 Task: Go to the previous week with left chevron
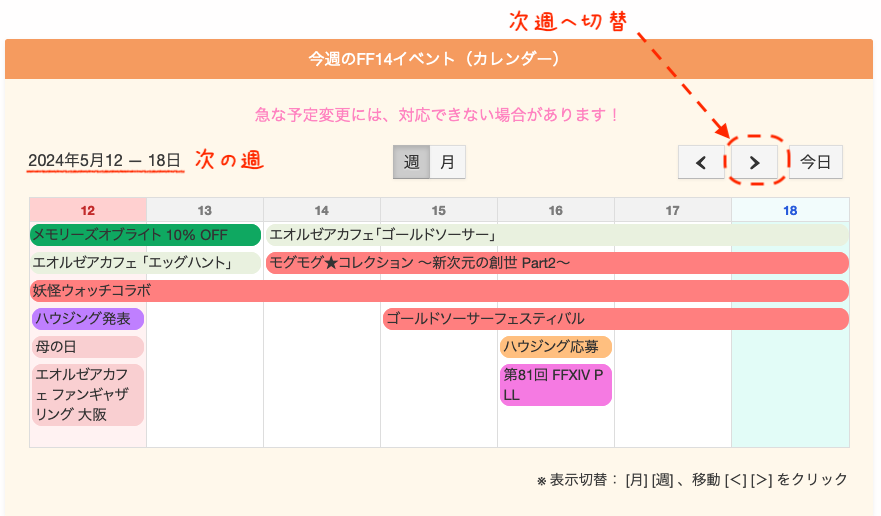(x=701, y=162)
